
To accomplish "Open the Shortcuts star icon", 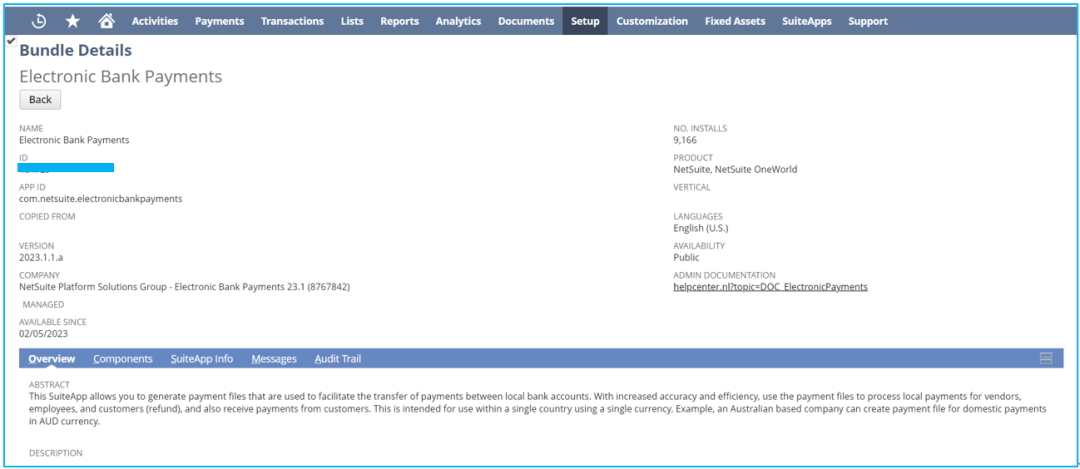I will [72, 21].
